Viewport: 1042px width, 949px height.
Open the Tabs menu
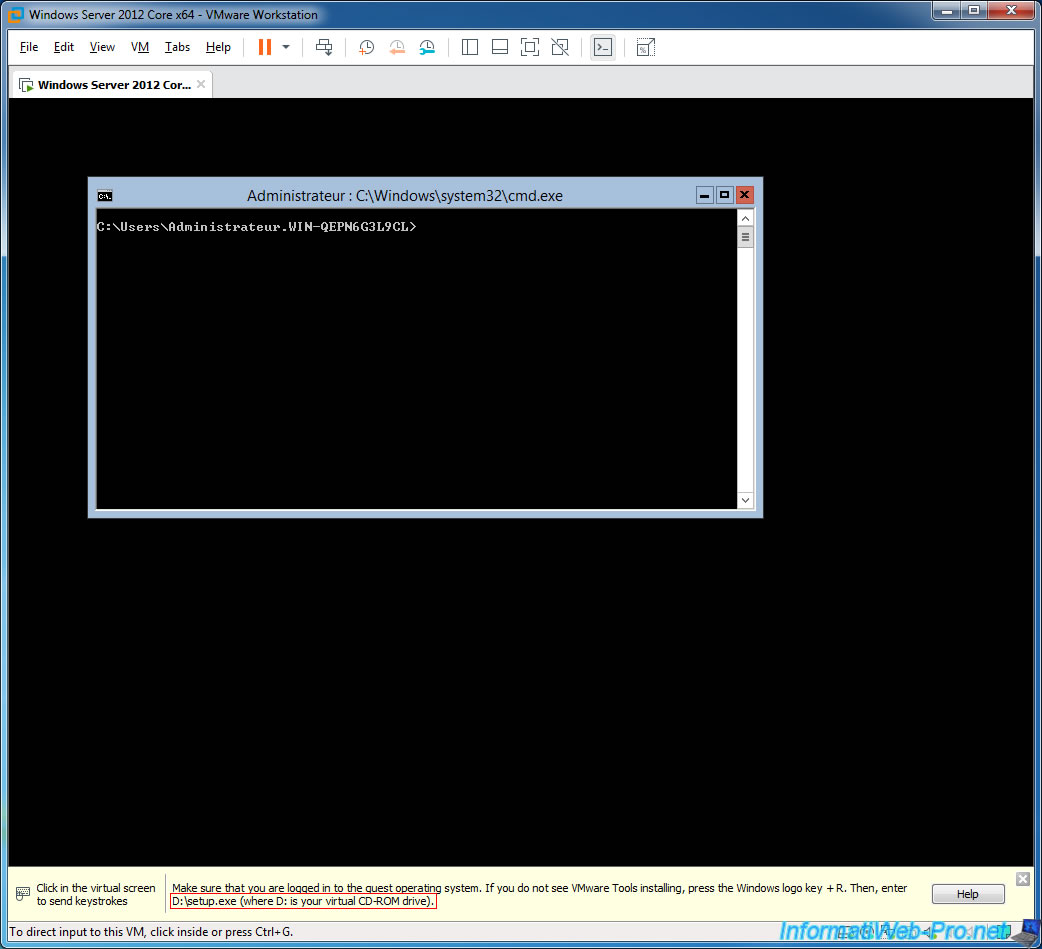[x=177, y=47]
